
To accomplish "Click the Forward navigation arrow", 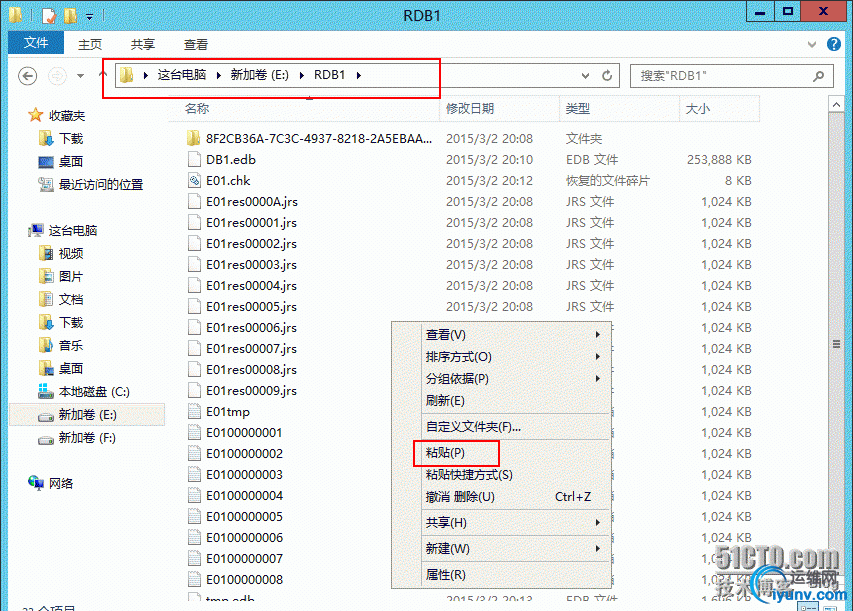I will tap(57, 76).
